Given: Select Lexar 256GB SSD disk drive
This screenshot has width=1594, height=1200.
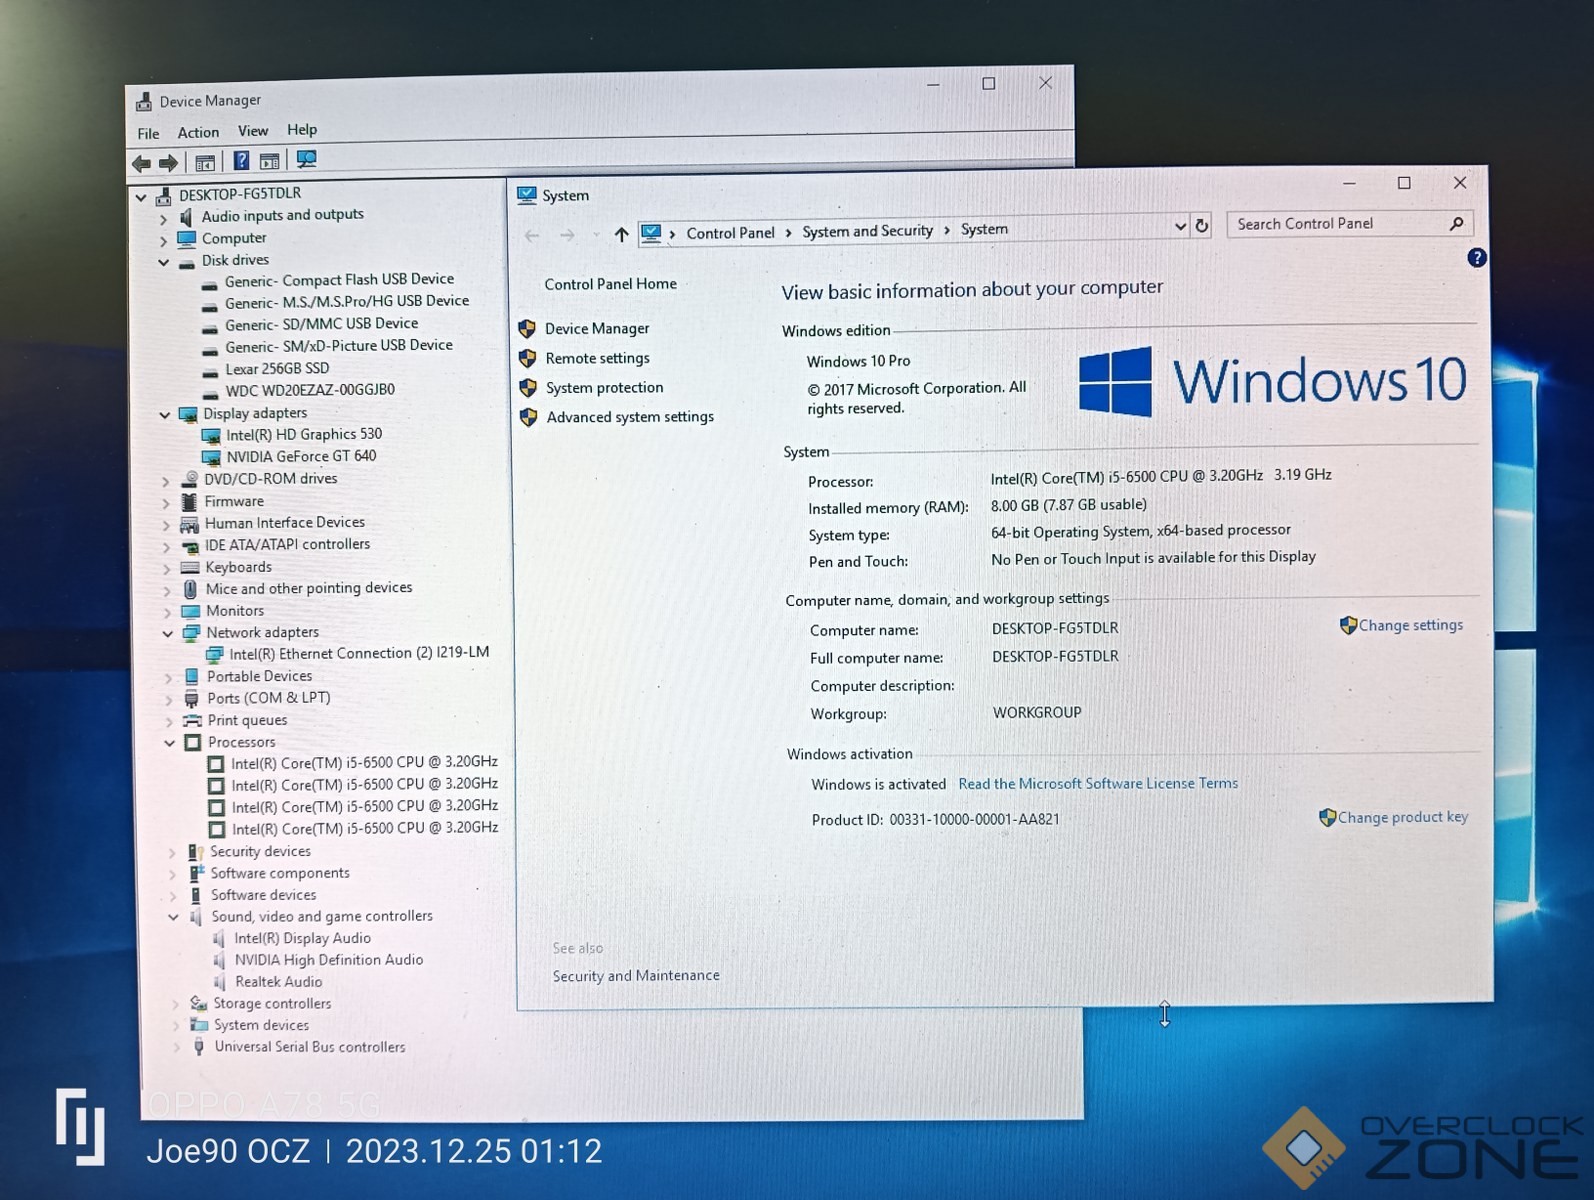Looking at the screenshot, I should tap(277, 369).
